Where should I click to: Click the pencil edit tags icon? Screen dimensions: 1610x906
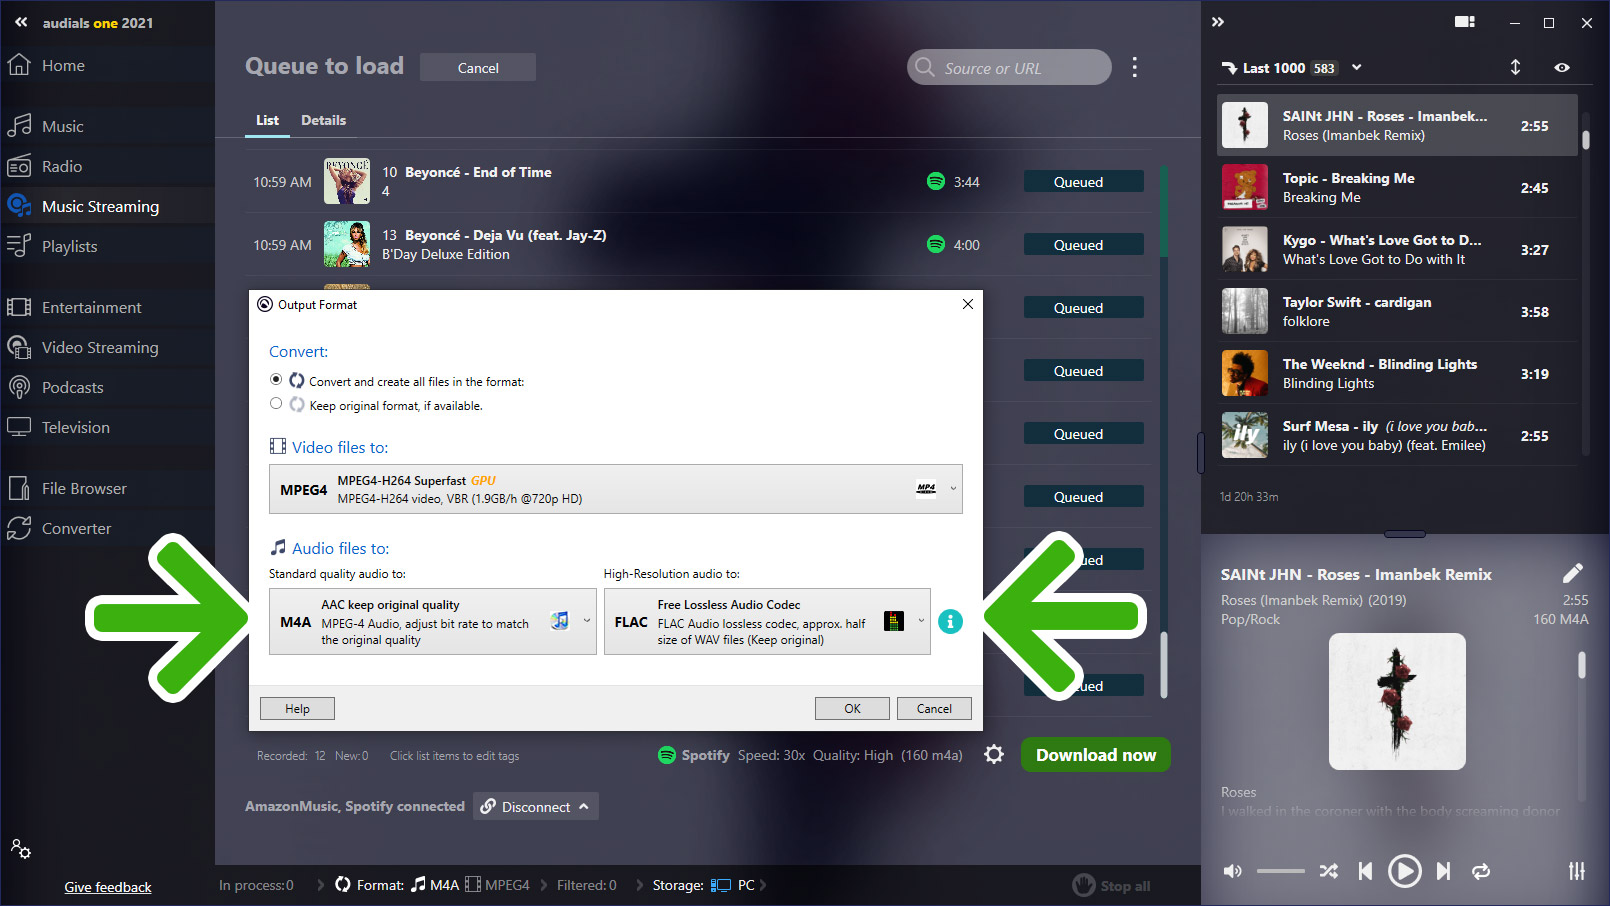pyautogui.click(x=1572, y=573)
